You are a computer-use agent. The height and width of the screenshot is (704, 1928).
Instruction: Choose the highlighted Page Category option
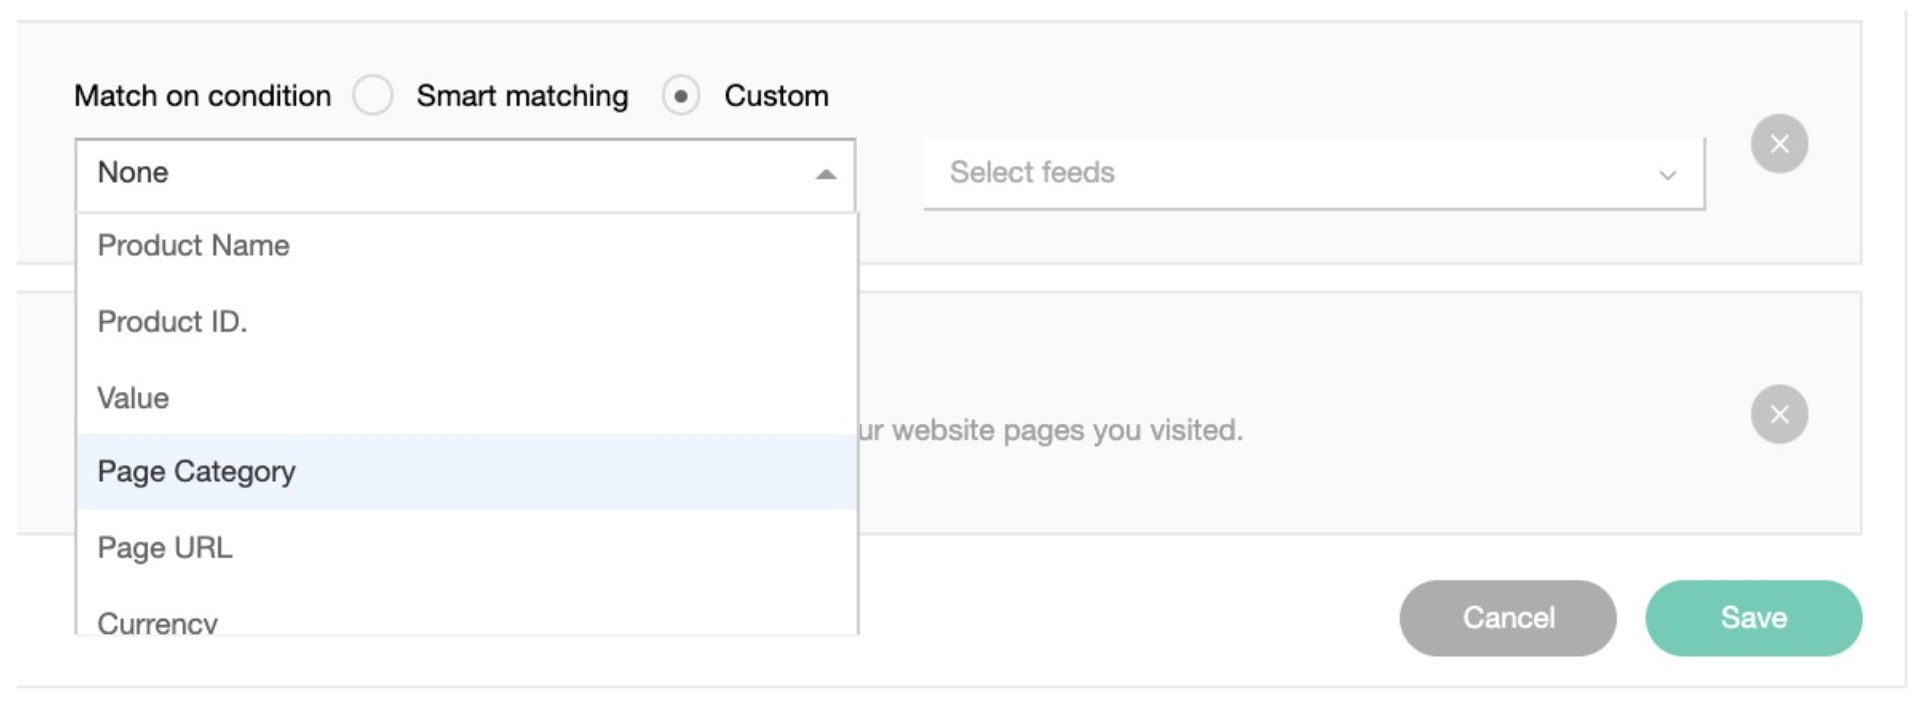[x=197, y=472]
